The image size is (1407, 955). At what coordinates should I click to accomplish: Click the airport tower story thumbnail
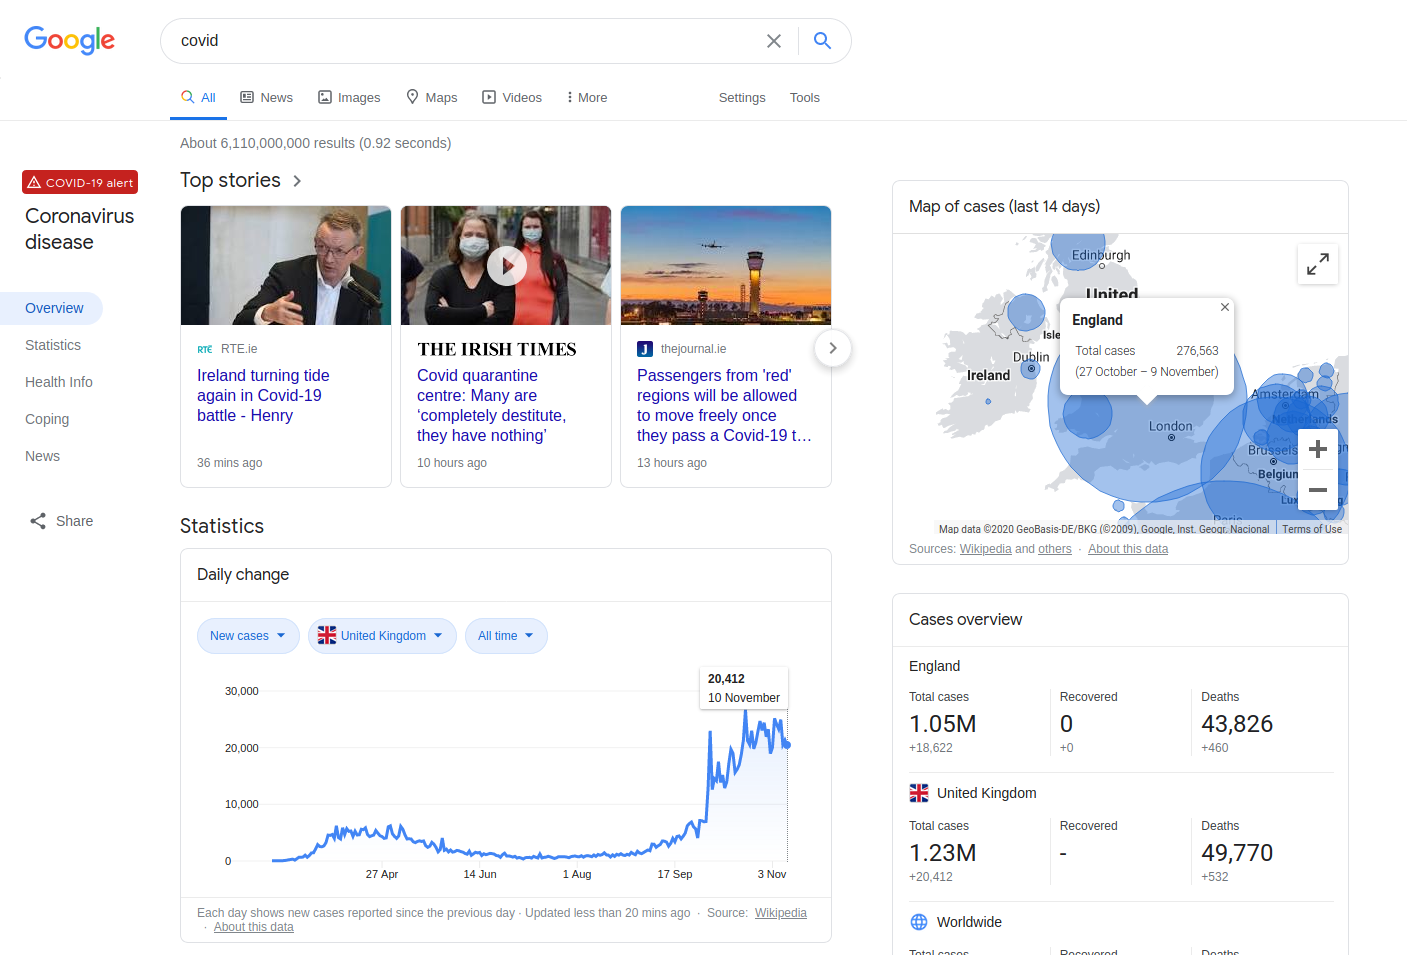click(x=726, y=265)
